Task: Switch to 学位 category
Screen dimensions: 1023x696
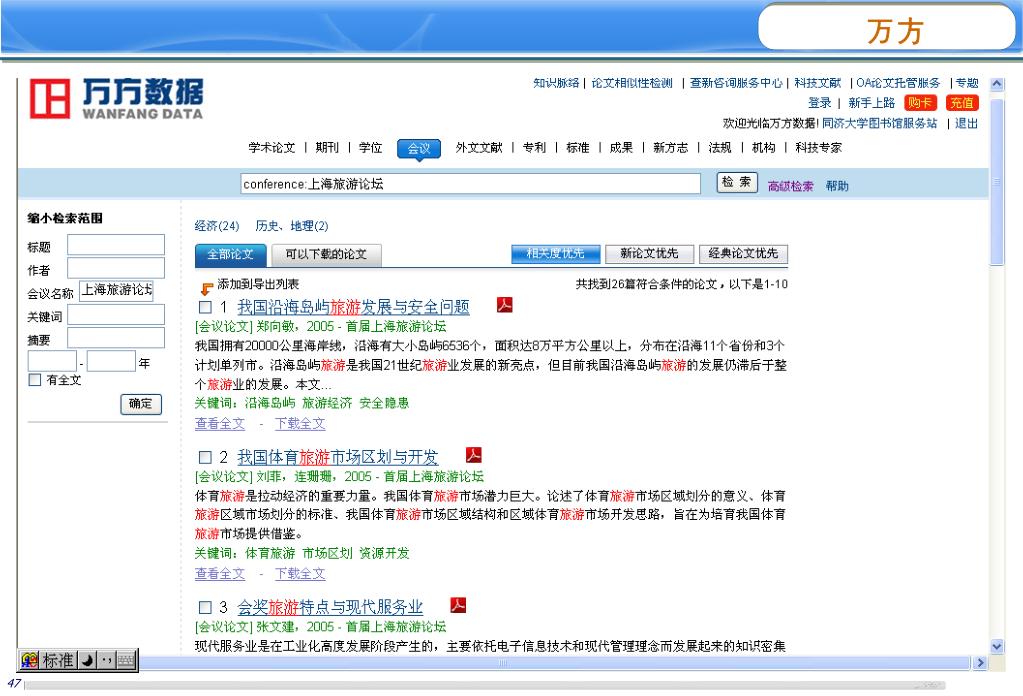Action: coord(371,147)
